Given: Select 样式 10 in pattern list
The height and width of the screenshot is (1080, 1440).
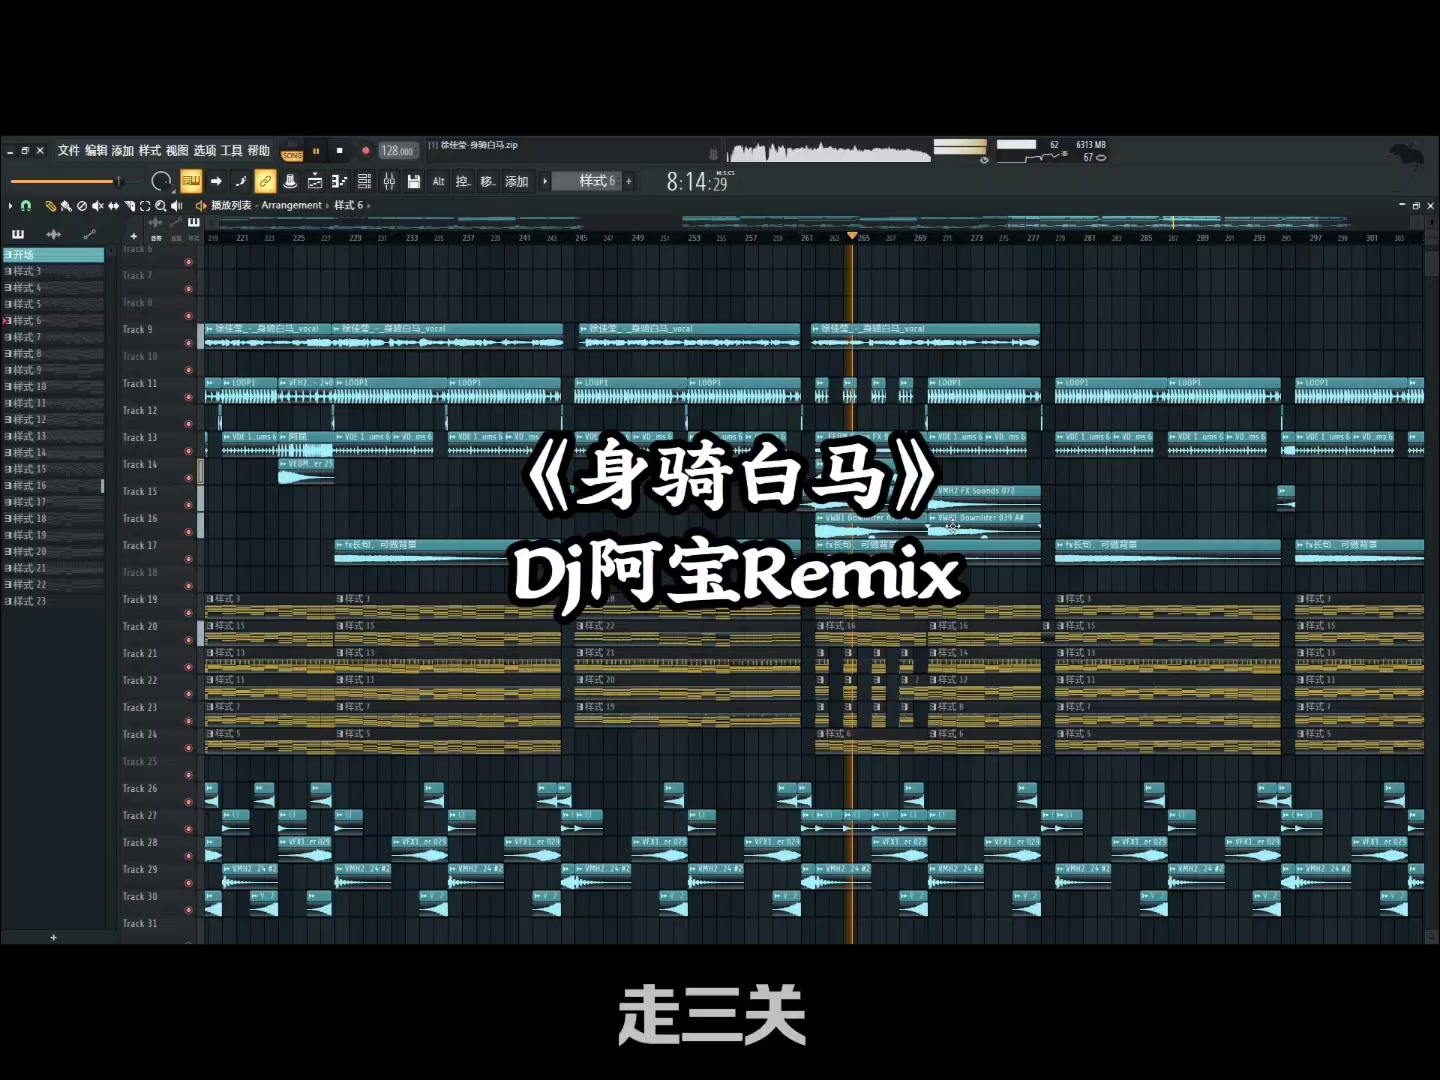Looking at the screenshot, I should tap(54, 386).
